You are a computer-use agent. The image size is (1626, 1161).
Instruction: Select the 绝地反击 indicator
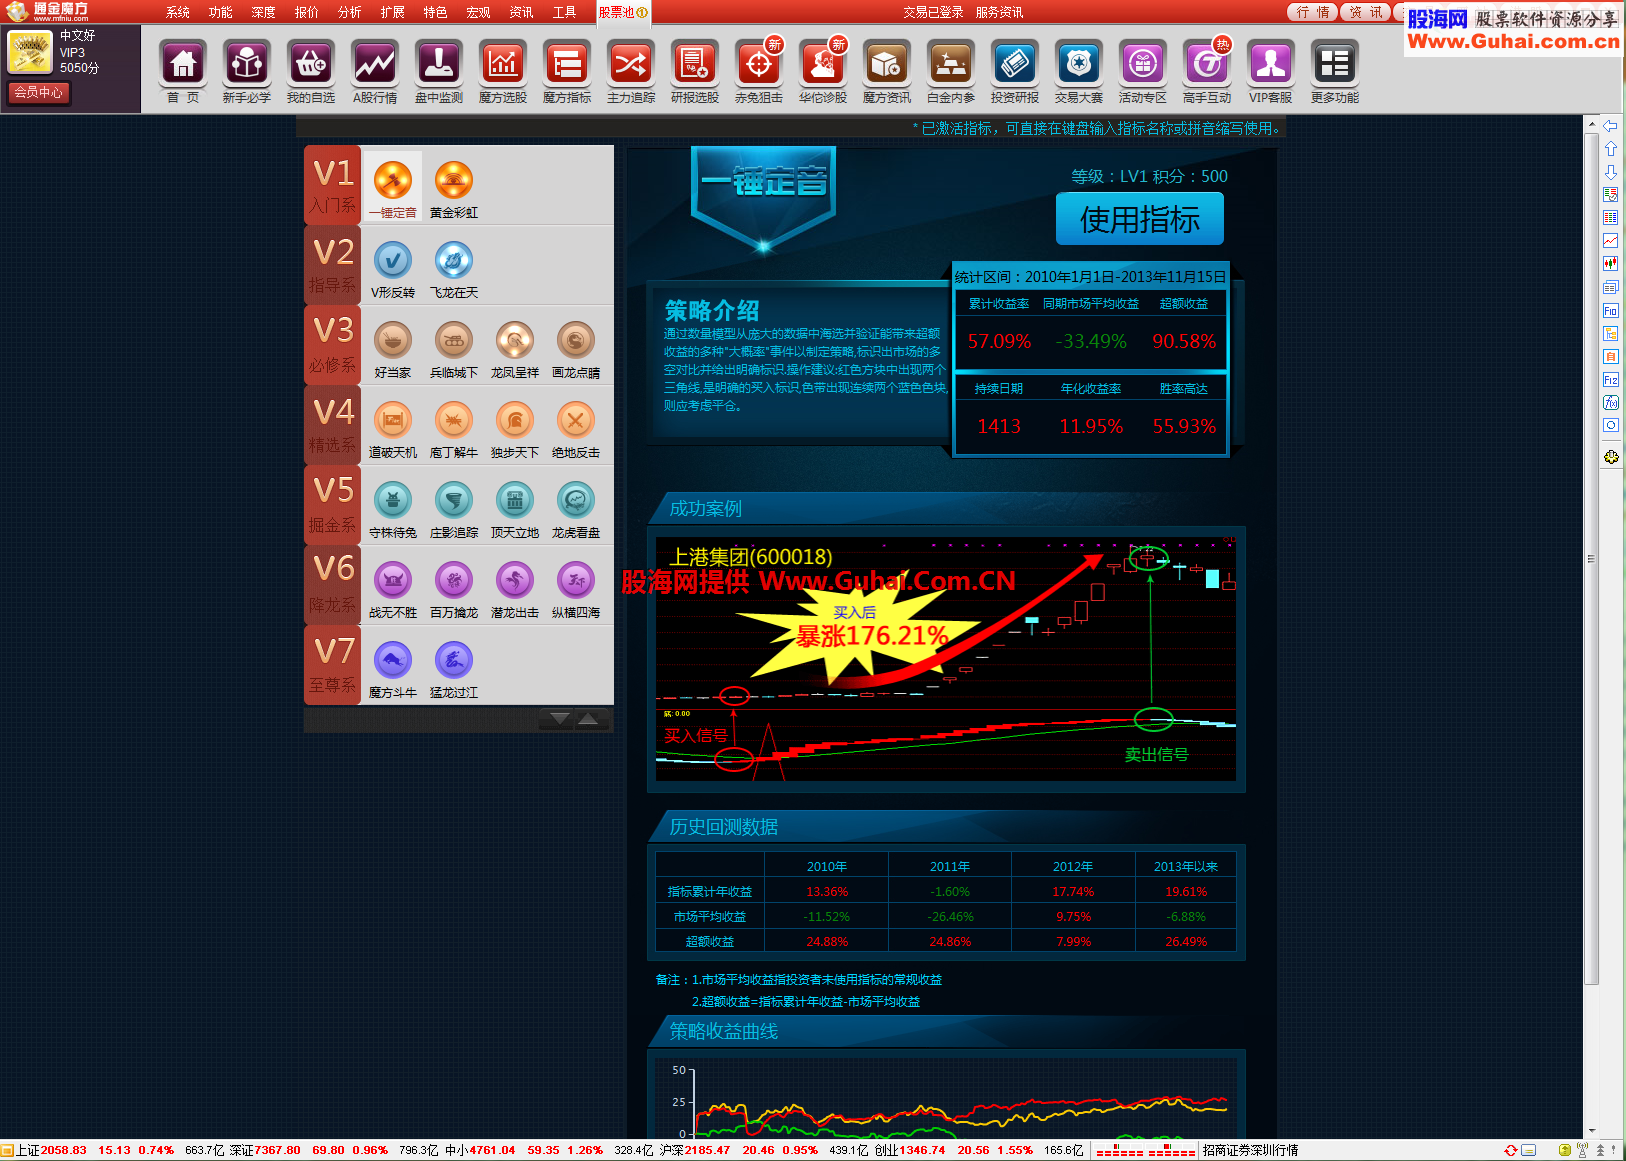(576, 428)
